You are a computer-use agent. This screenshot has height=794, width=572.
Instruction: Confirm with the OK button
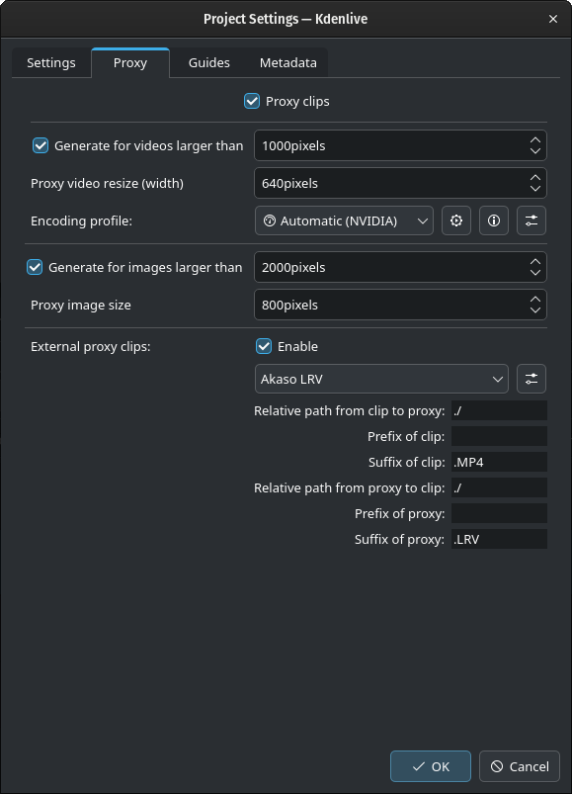coord(430,766)
